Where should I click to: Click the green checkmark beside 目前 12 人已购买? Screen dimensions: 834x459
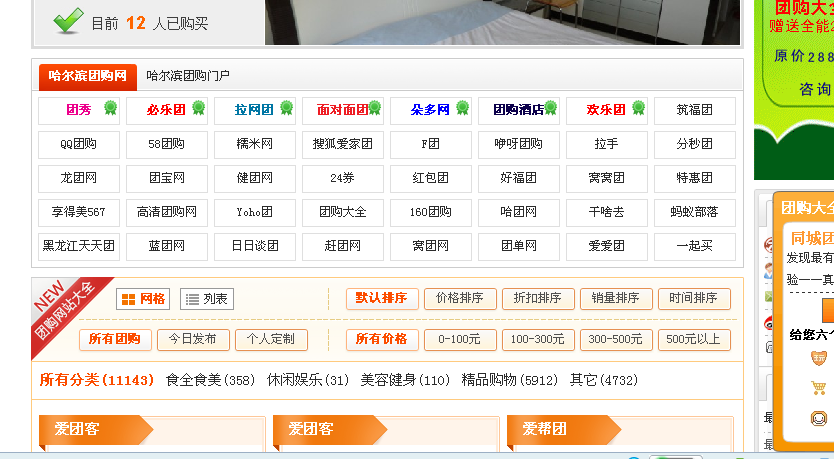click(x=69, y=21)
